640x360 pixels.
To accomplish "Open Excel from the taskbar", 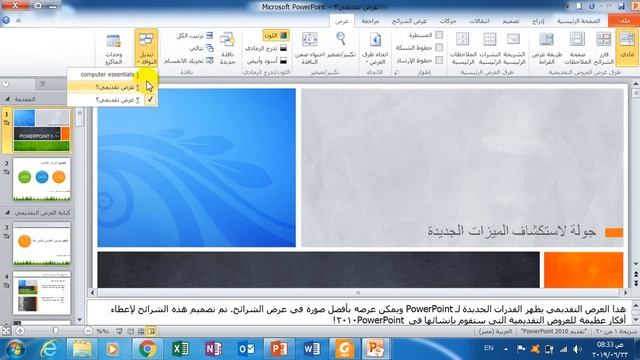I will (x=180, y=349).
